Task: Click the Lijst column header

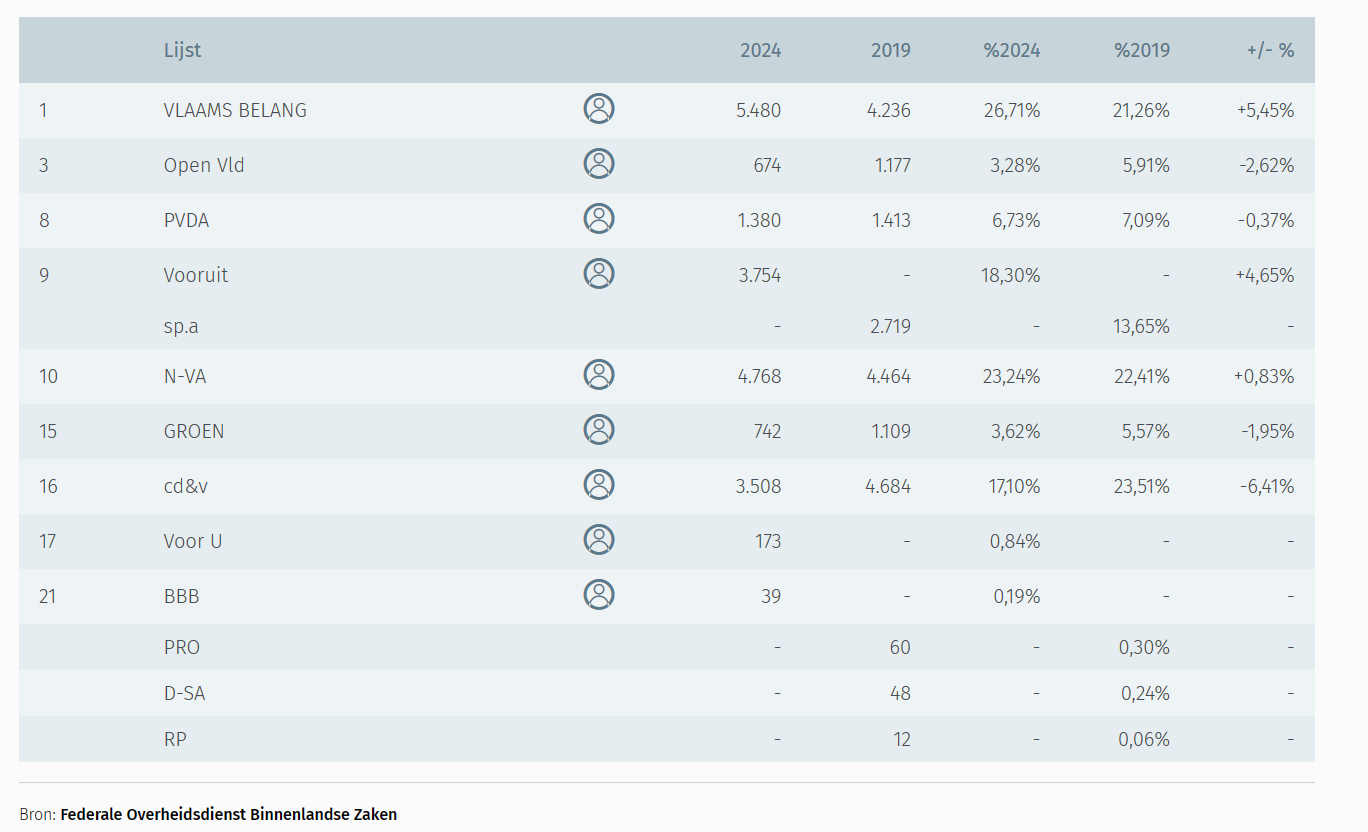Action: coord(183,50)
